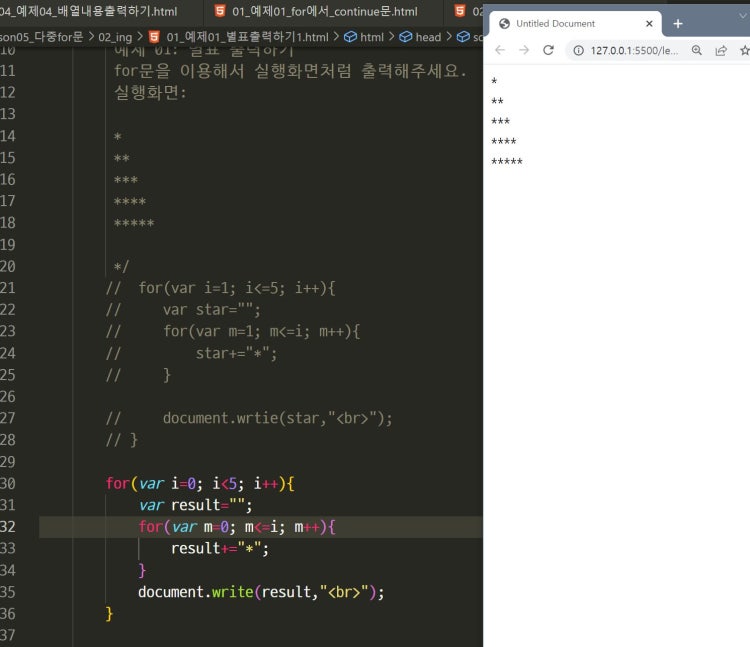Click the tab list dropdown chevron in browser
750x647 pixels.
pyautogui.click(x=743, y=16)
